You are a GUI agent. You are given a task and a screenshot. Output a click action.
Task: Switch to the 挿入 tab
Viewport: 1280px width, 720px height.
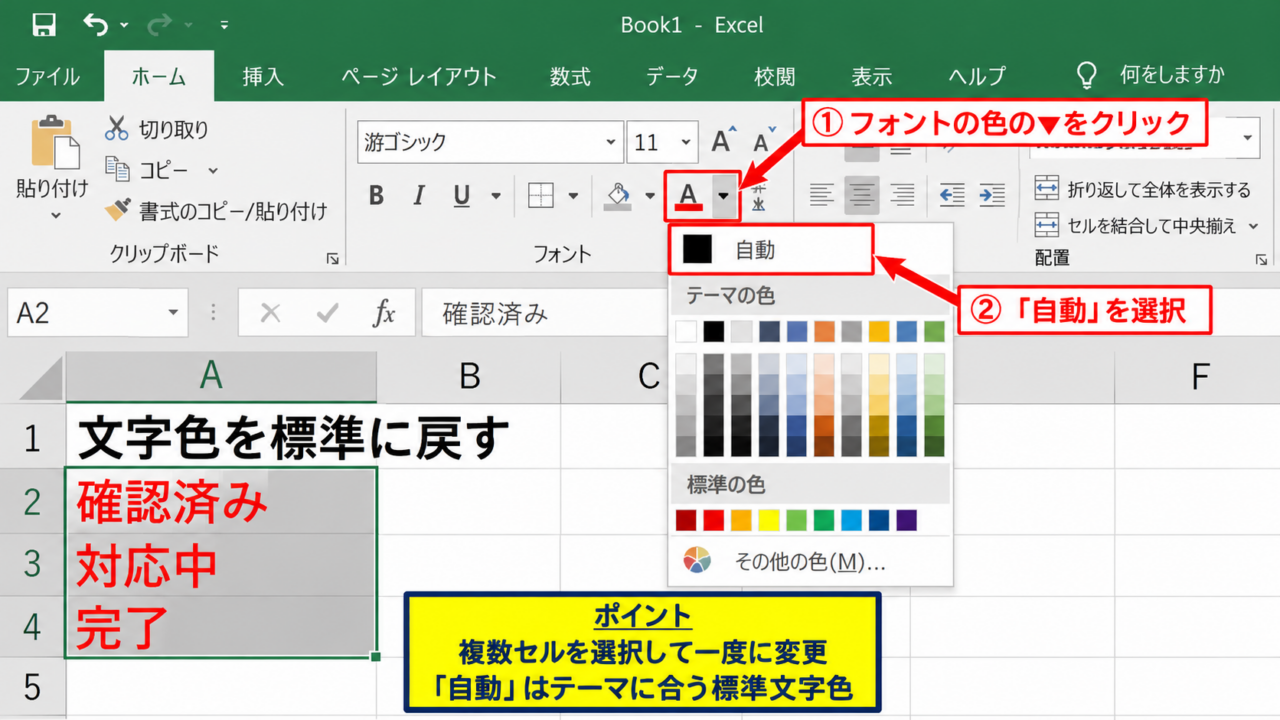[263, 76]
